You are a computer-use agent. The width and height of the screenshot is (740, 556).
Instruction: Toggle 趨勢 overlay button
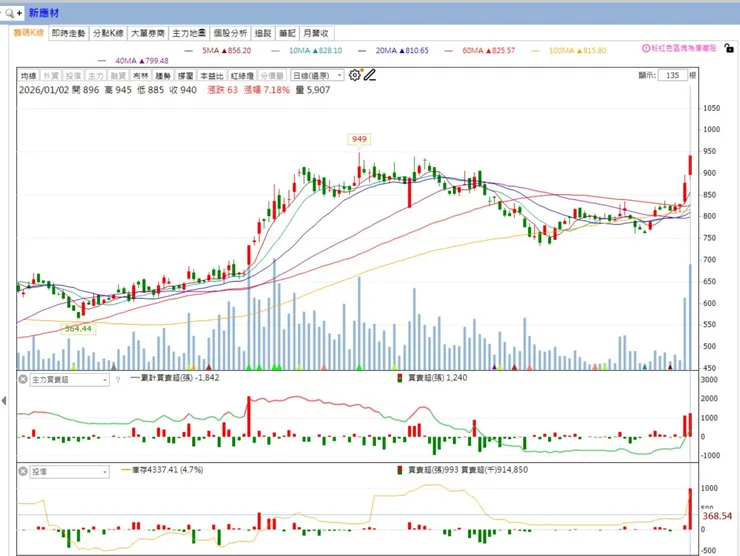click(x=163, y=76)
